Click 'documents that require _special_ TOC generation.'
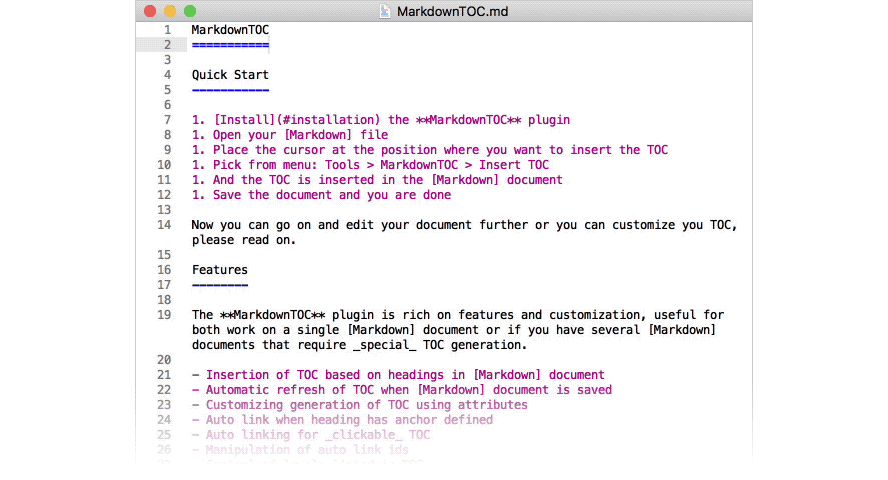 coord(360,345)
